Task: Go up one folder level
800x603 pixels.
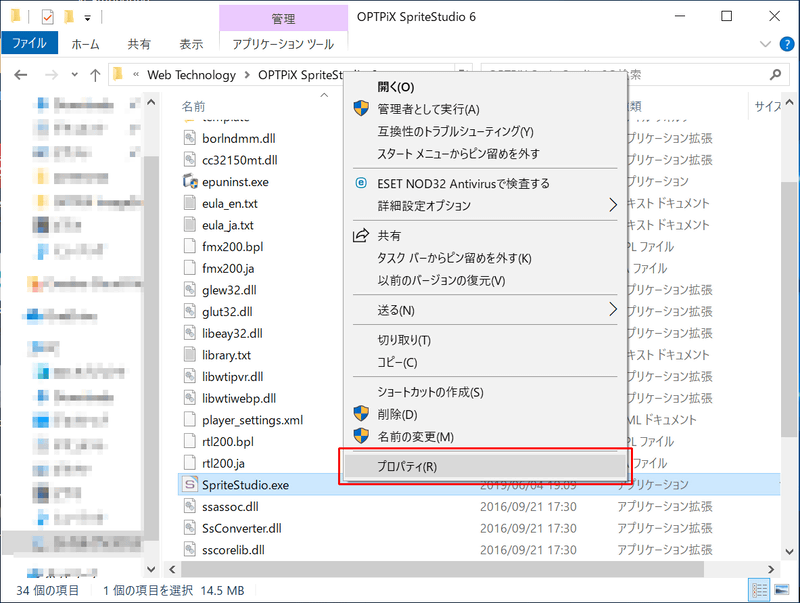Action: [x=95, y=75]
